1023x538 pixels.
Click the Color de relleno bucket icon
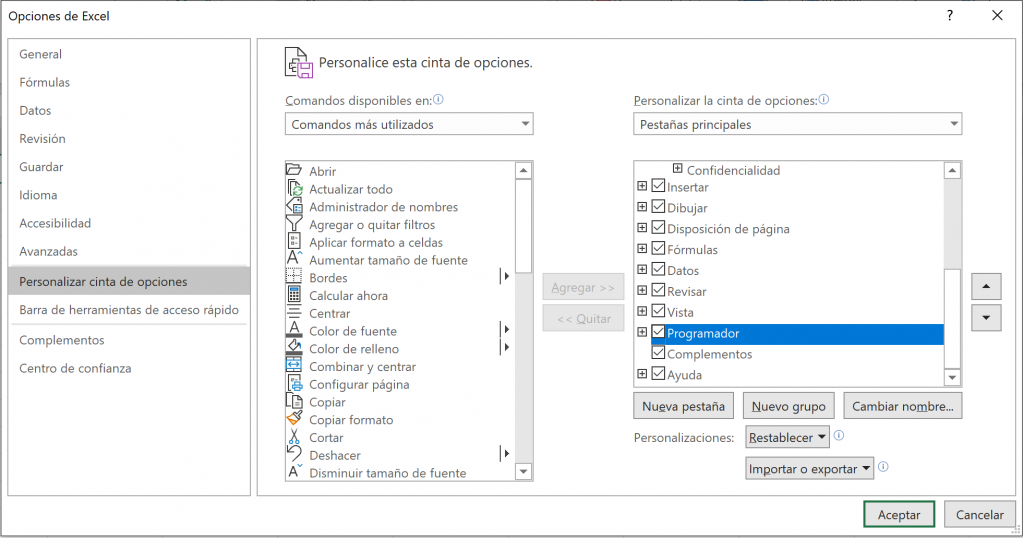click(x=294, y=348)
